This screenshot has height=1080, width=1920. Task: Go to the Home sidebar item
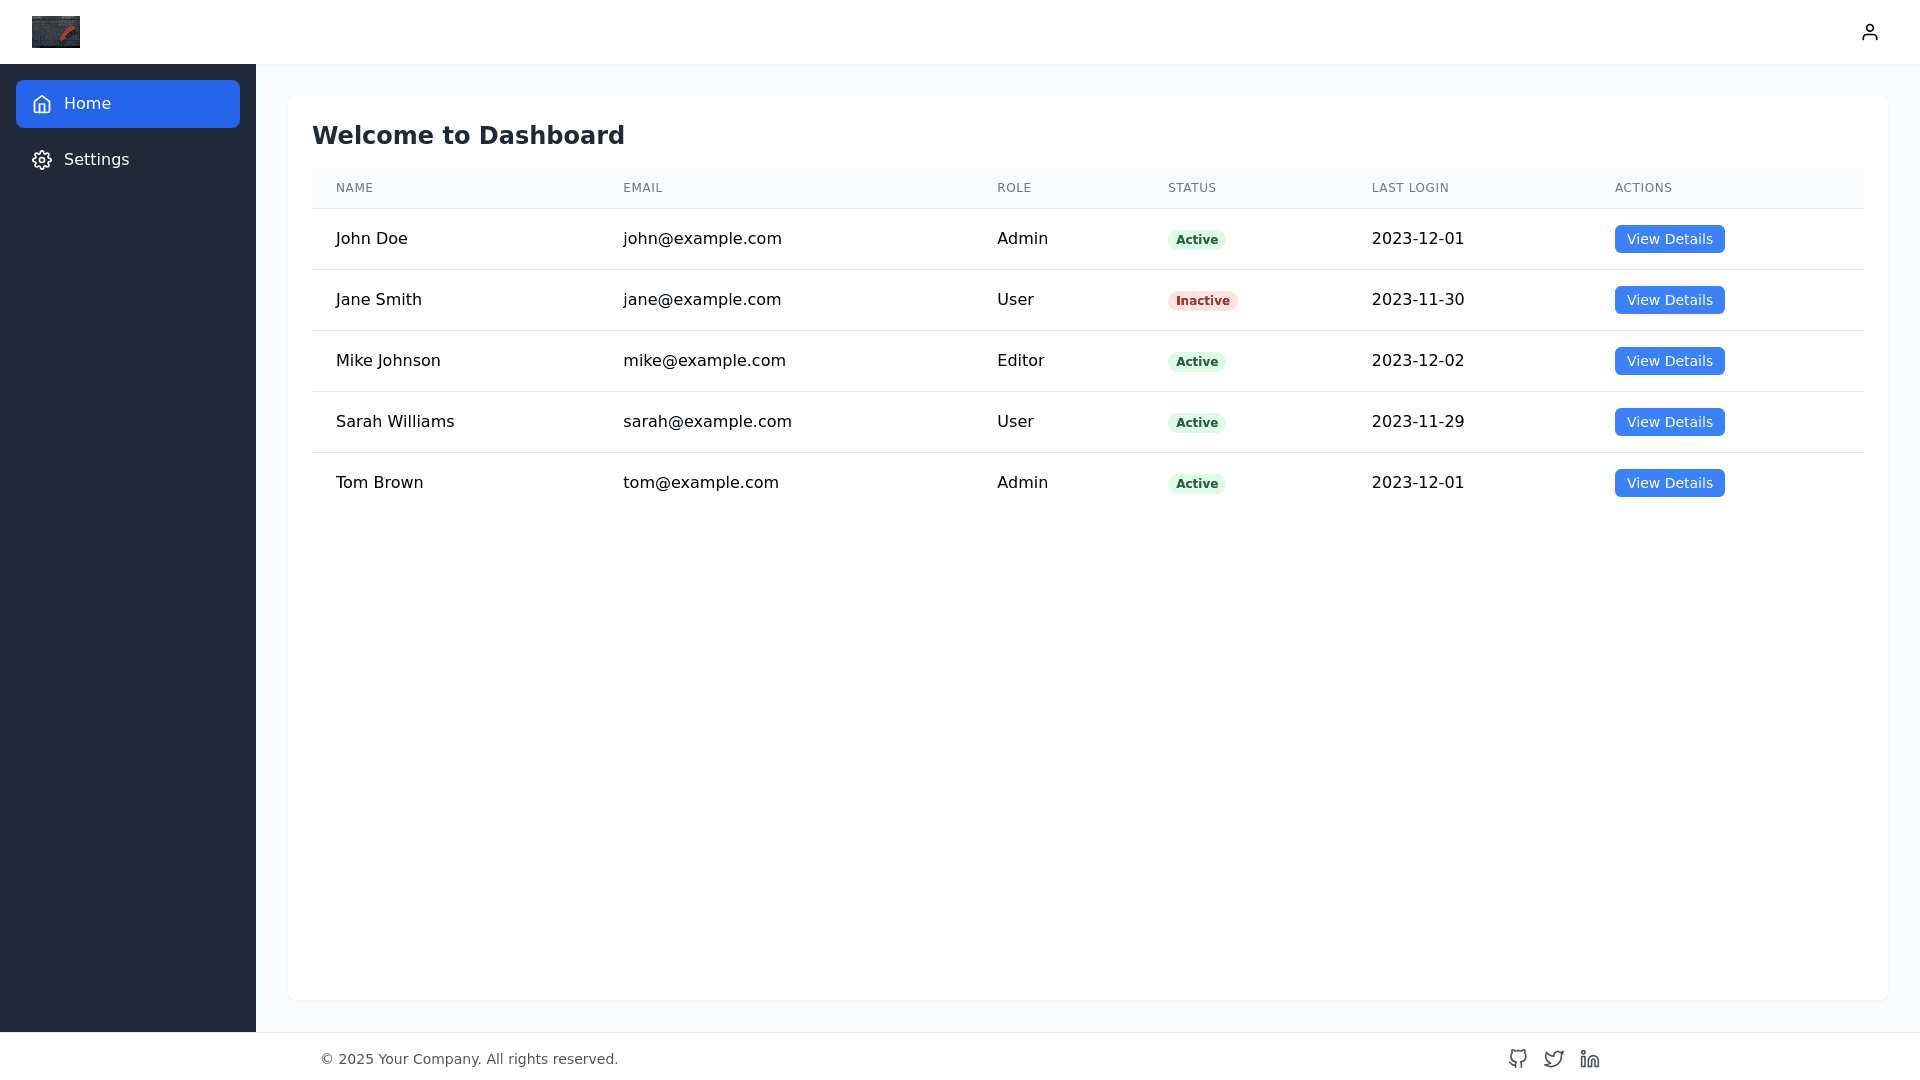point(128,104)
